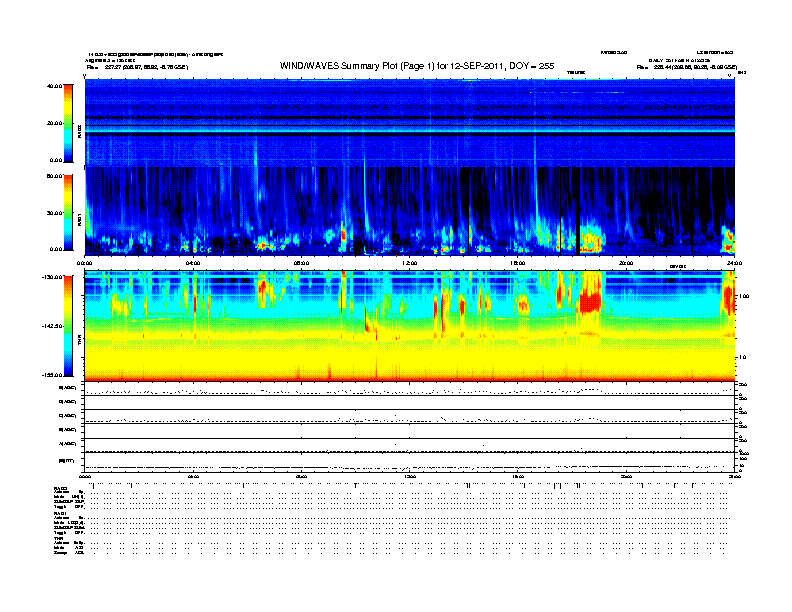792x612 pixels.
Task: Click the TNR heading in bottom status table
Action: [x=58, y=538]
